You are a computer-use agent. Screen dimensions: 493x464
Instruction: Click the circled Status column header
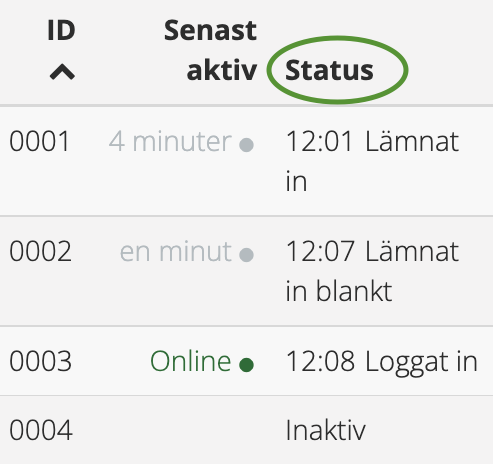tap(329, 70)
